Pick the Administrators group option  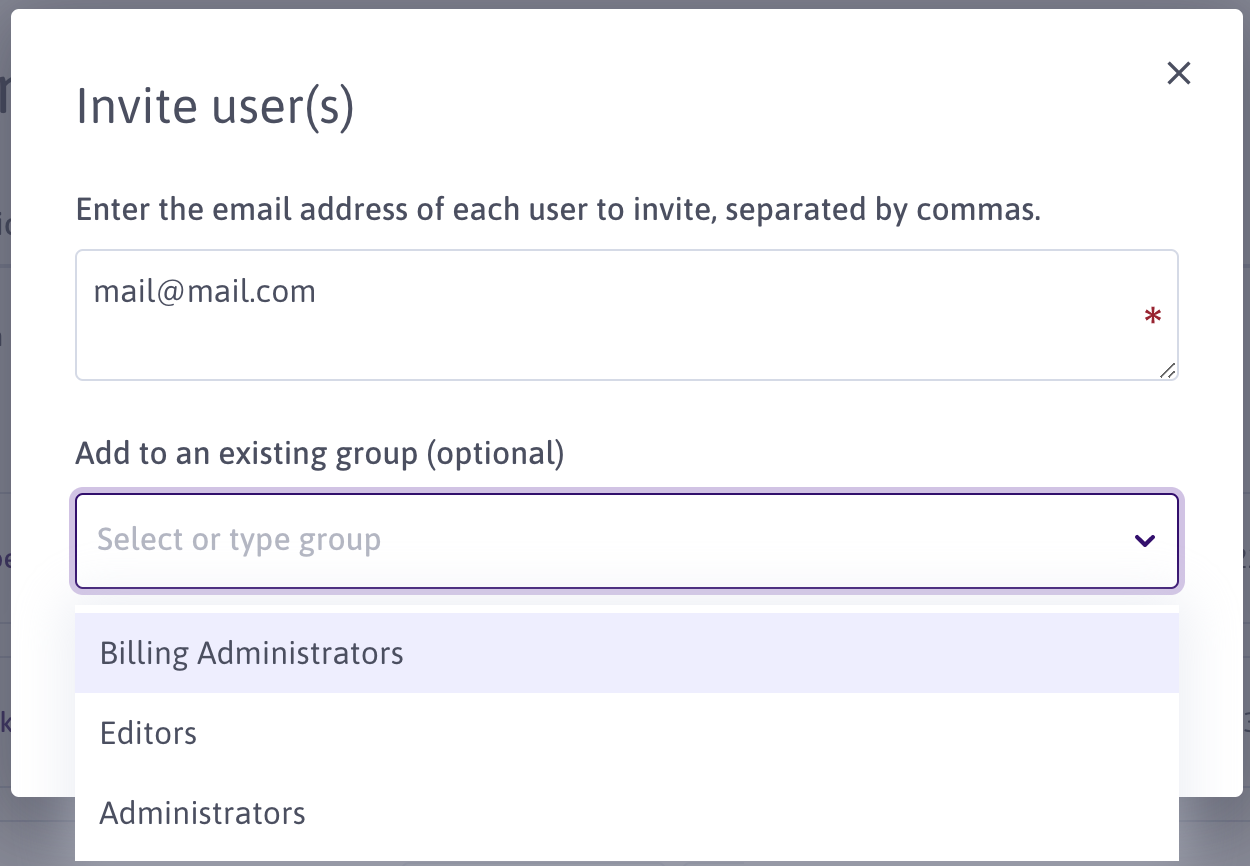tap(203, 813)
